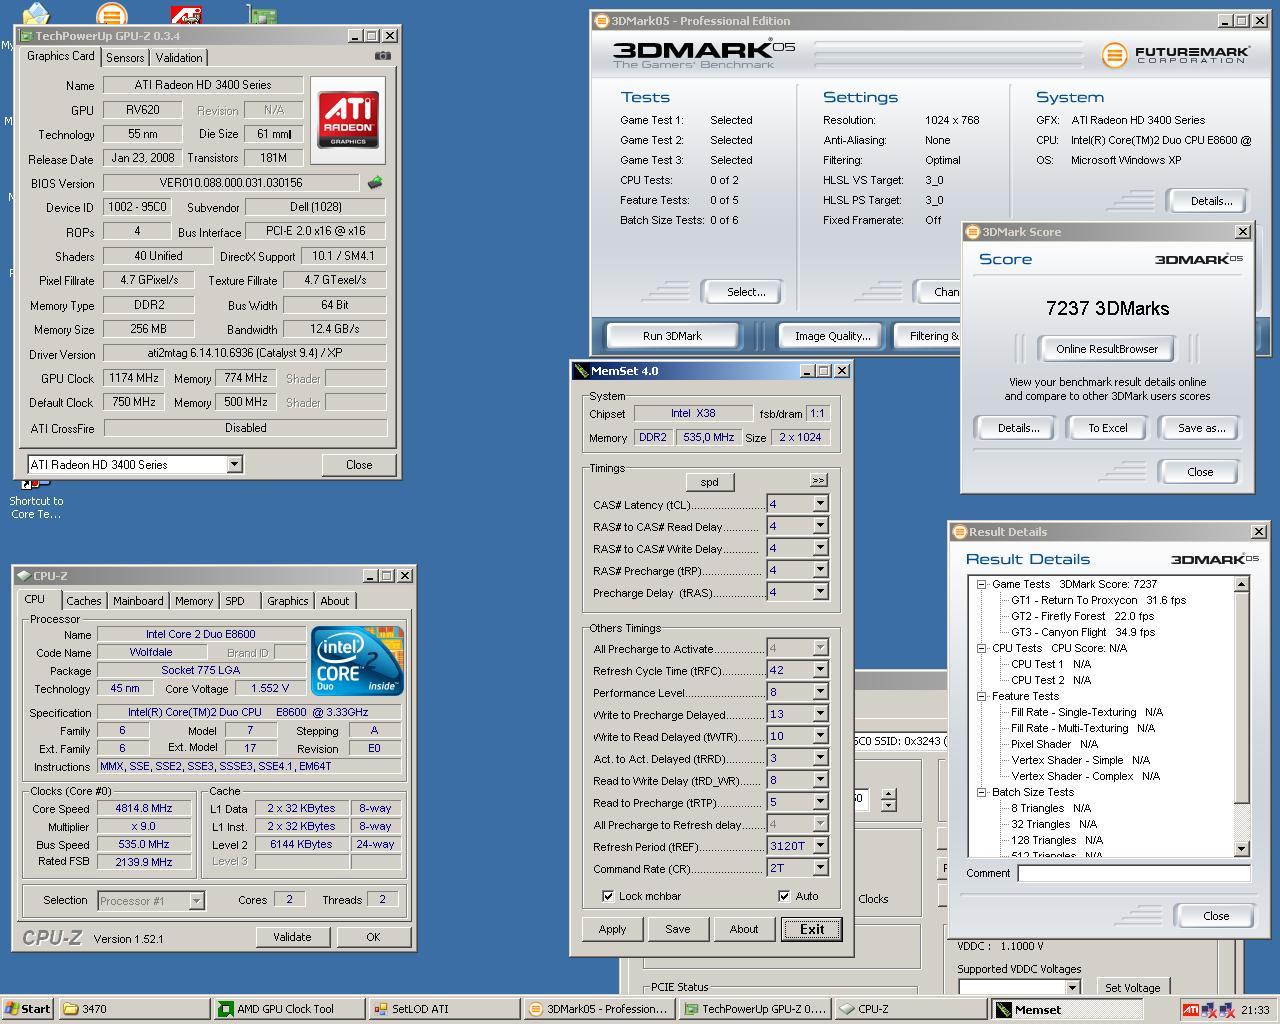The height and width of the screenshot is (1024, 1280).
Task: Click MemSet expand timings '>>' button
Action: [818, 480]
